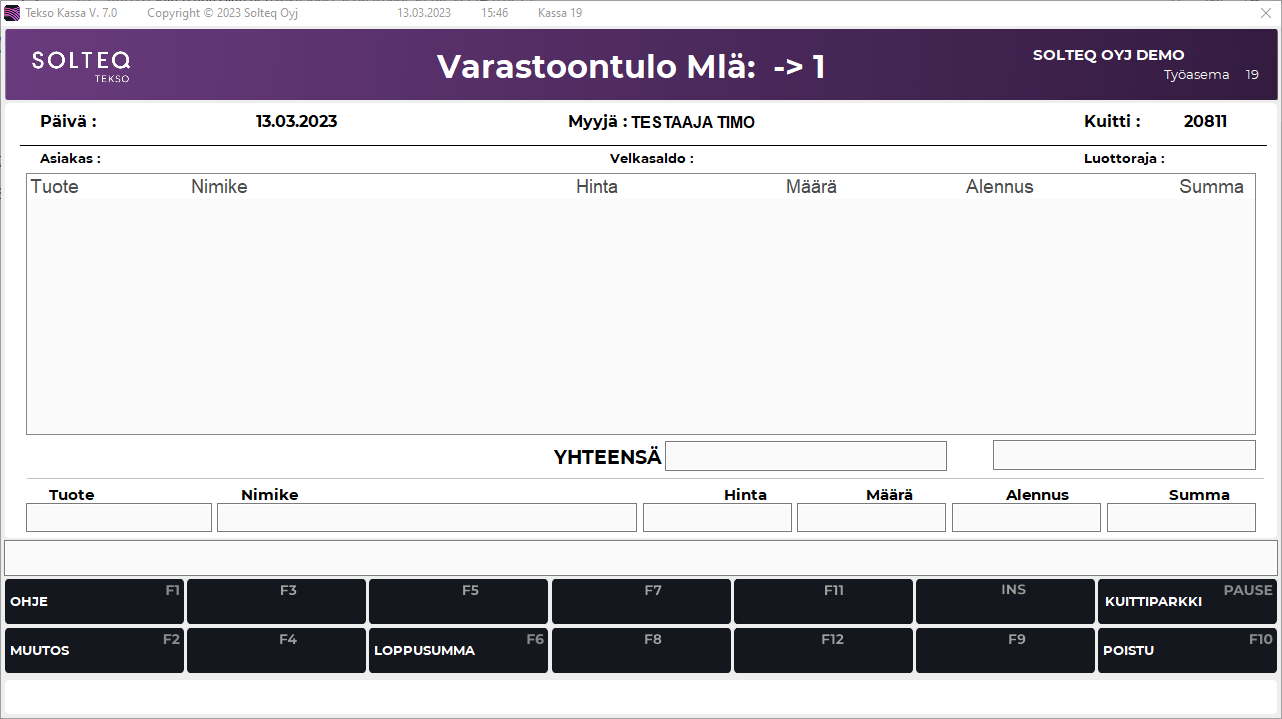The width and height of the screenshot is (1282, 719).
Task: Click the Solteq Tekso logo
Action: (81, 64)
